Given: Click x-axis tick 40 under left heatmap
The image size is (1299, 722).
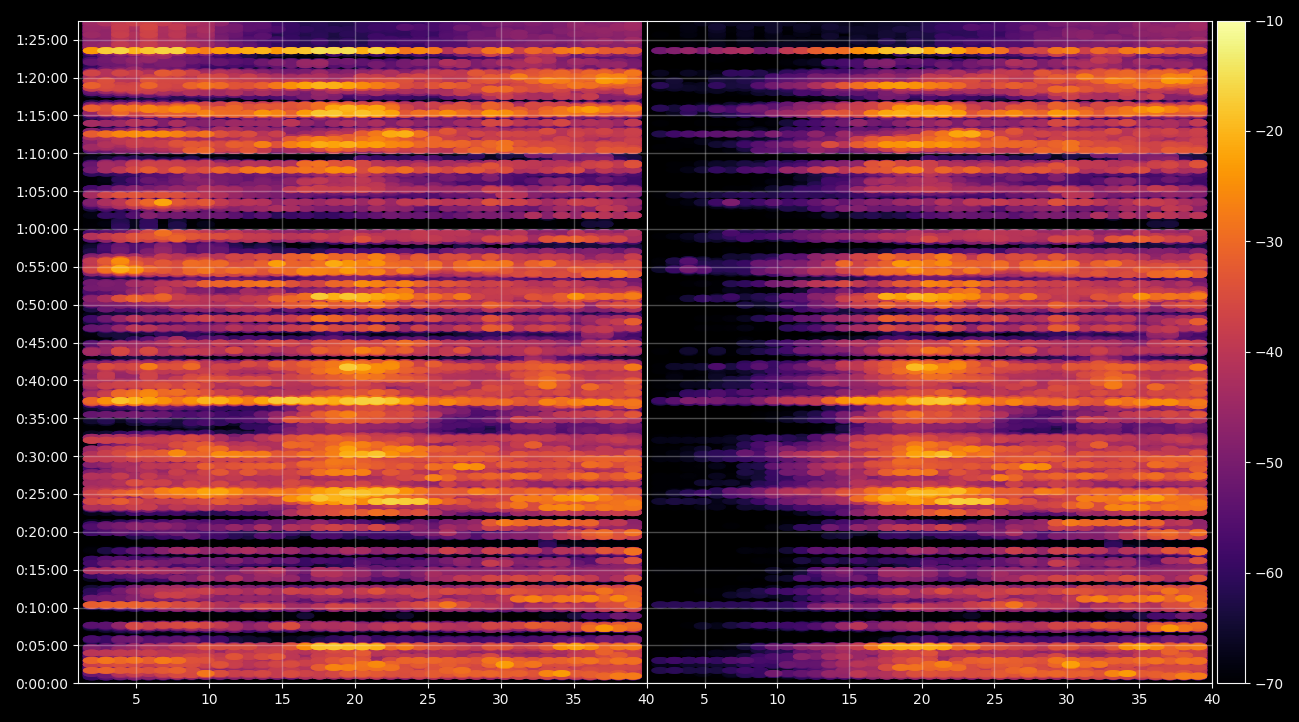Looking at the screenshot, I should pyautogui.click(x=647, y=699).
